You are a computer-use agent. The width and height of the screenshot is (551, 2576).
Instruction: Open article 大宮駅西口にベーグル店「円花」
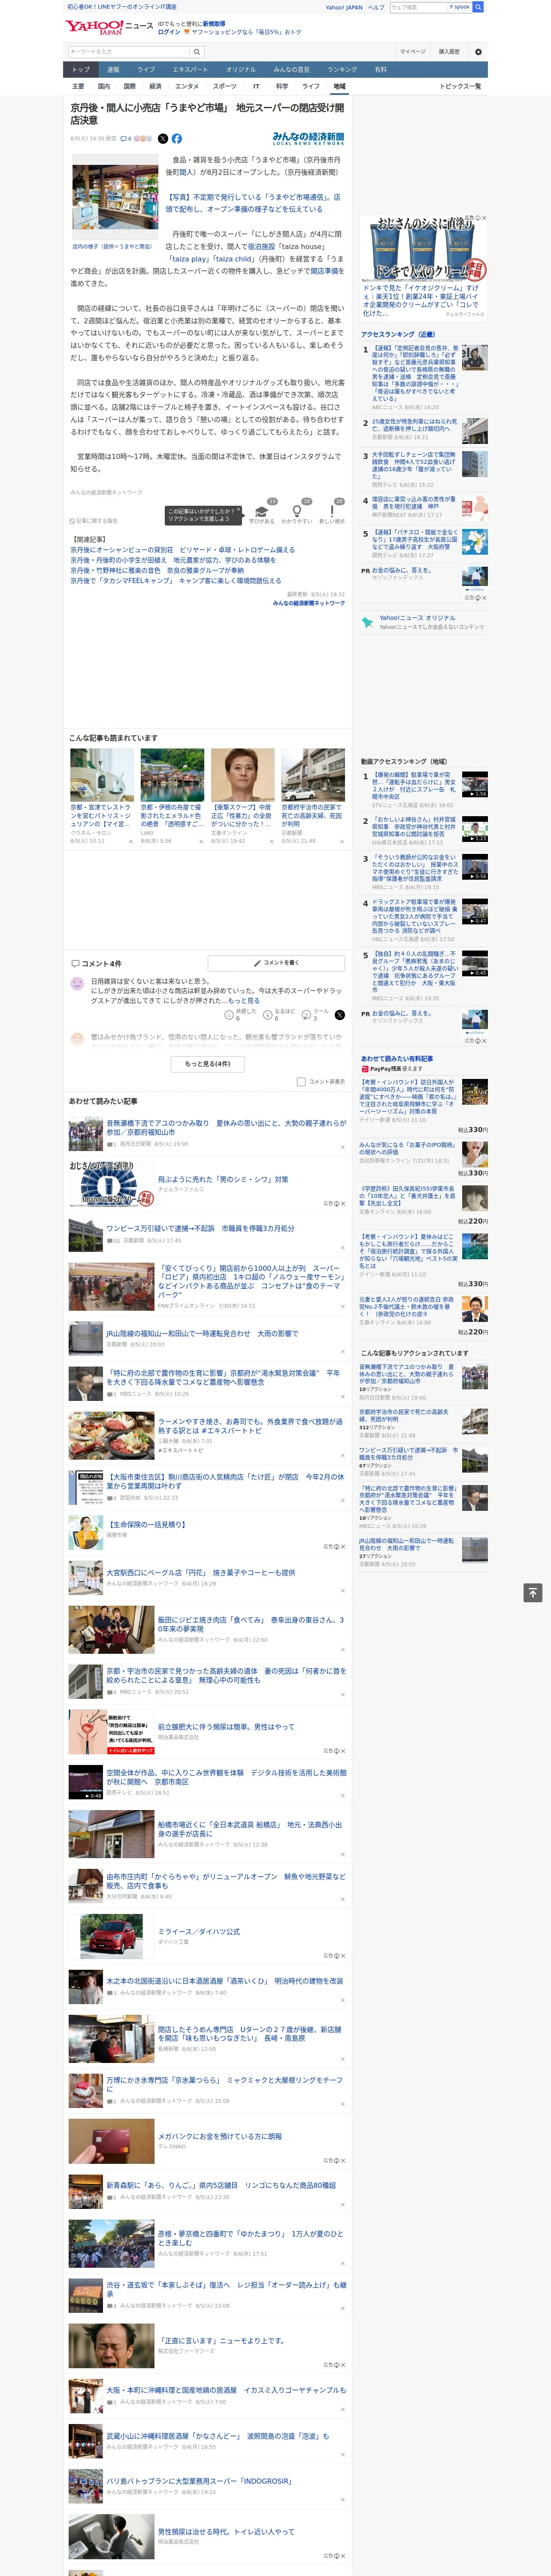[200, 1573]
